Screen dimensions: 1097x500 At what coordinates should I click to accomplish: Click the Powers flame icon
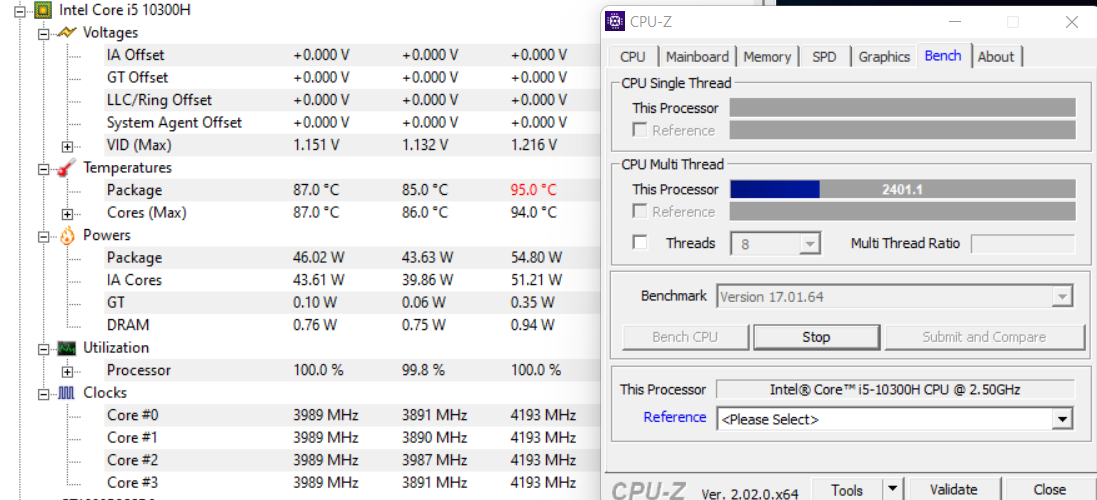click(67, 235)
